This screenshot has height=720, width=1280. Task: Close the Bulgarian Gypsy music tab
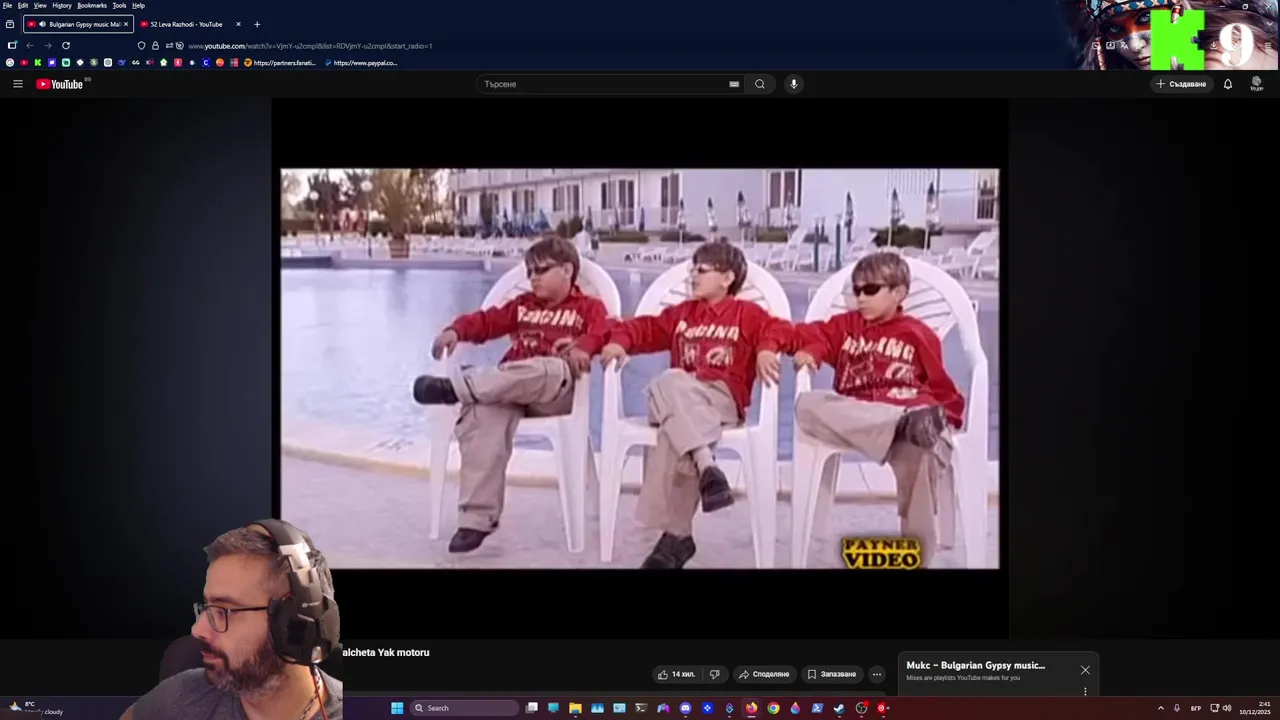coord(126,24)
